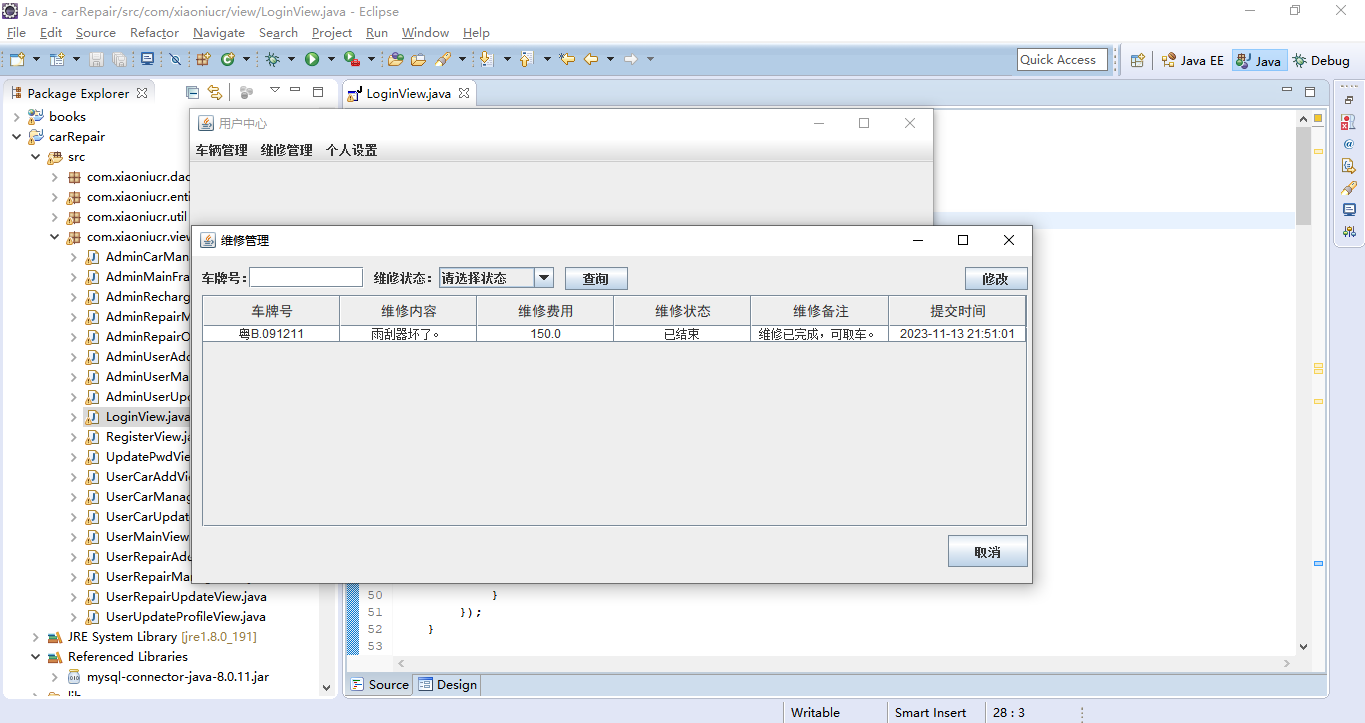Click the Open Perspective icon
The image size is (1365, 723).
pyautogui.click(x=1138, y=60)
